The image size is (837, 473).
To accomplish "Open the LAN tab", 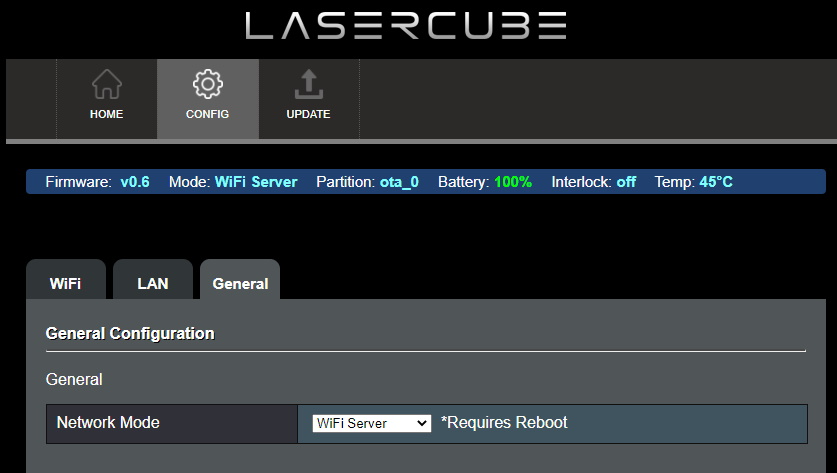I will click(x=152, y=283).
